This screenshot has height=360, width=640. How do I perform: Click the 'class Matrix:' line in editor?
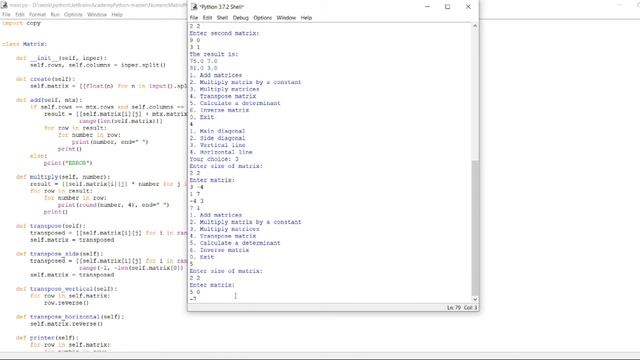pos(24,44)
